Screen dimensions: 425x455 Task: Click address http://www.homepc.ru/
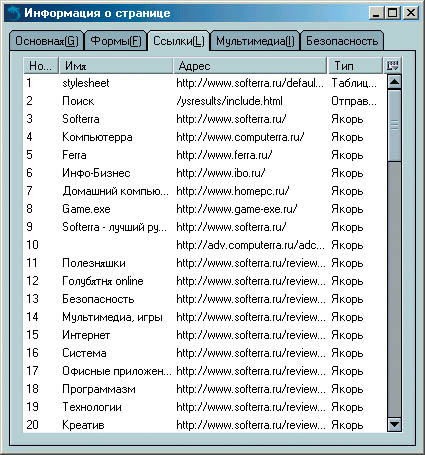pyautogui.click(x=233, y=191)
